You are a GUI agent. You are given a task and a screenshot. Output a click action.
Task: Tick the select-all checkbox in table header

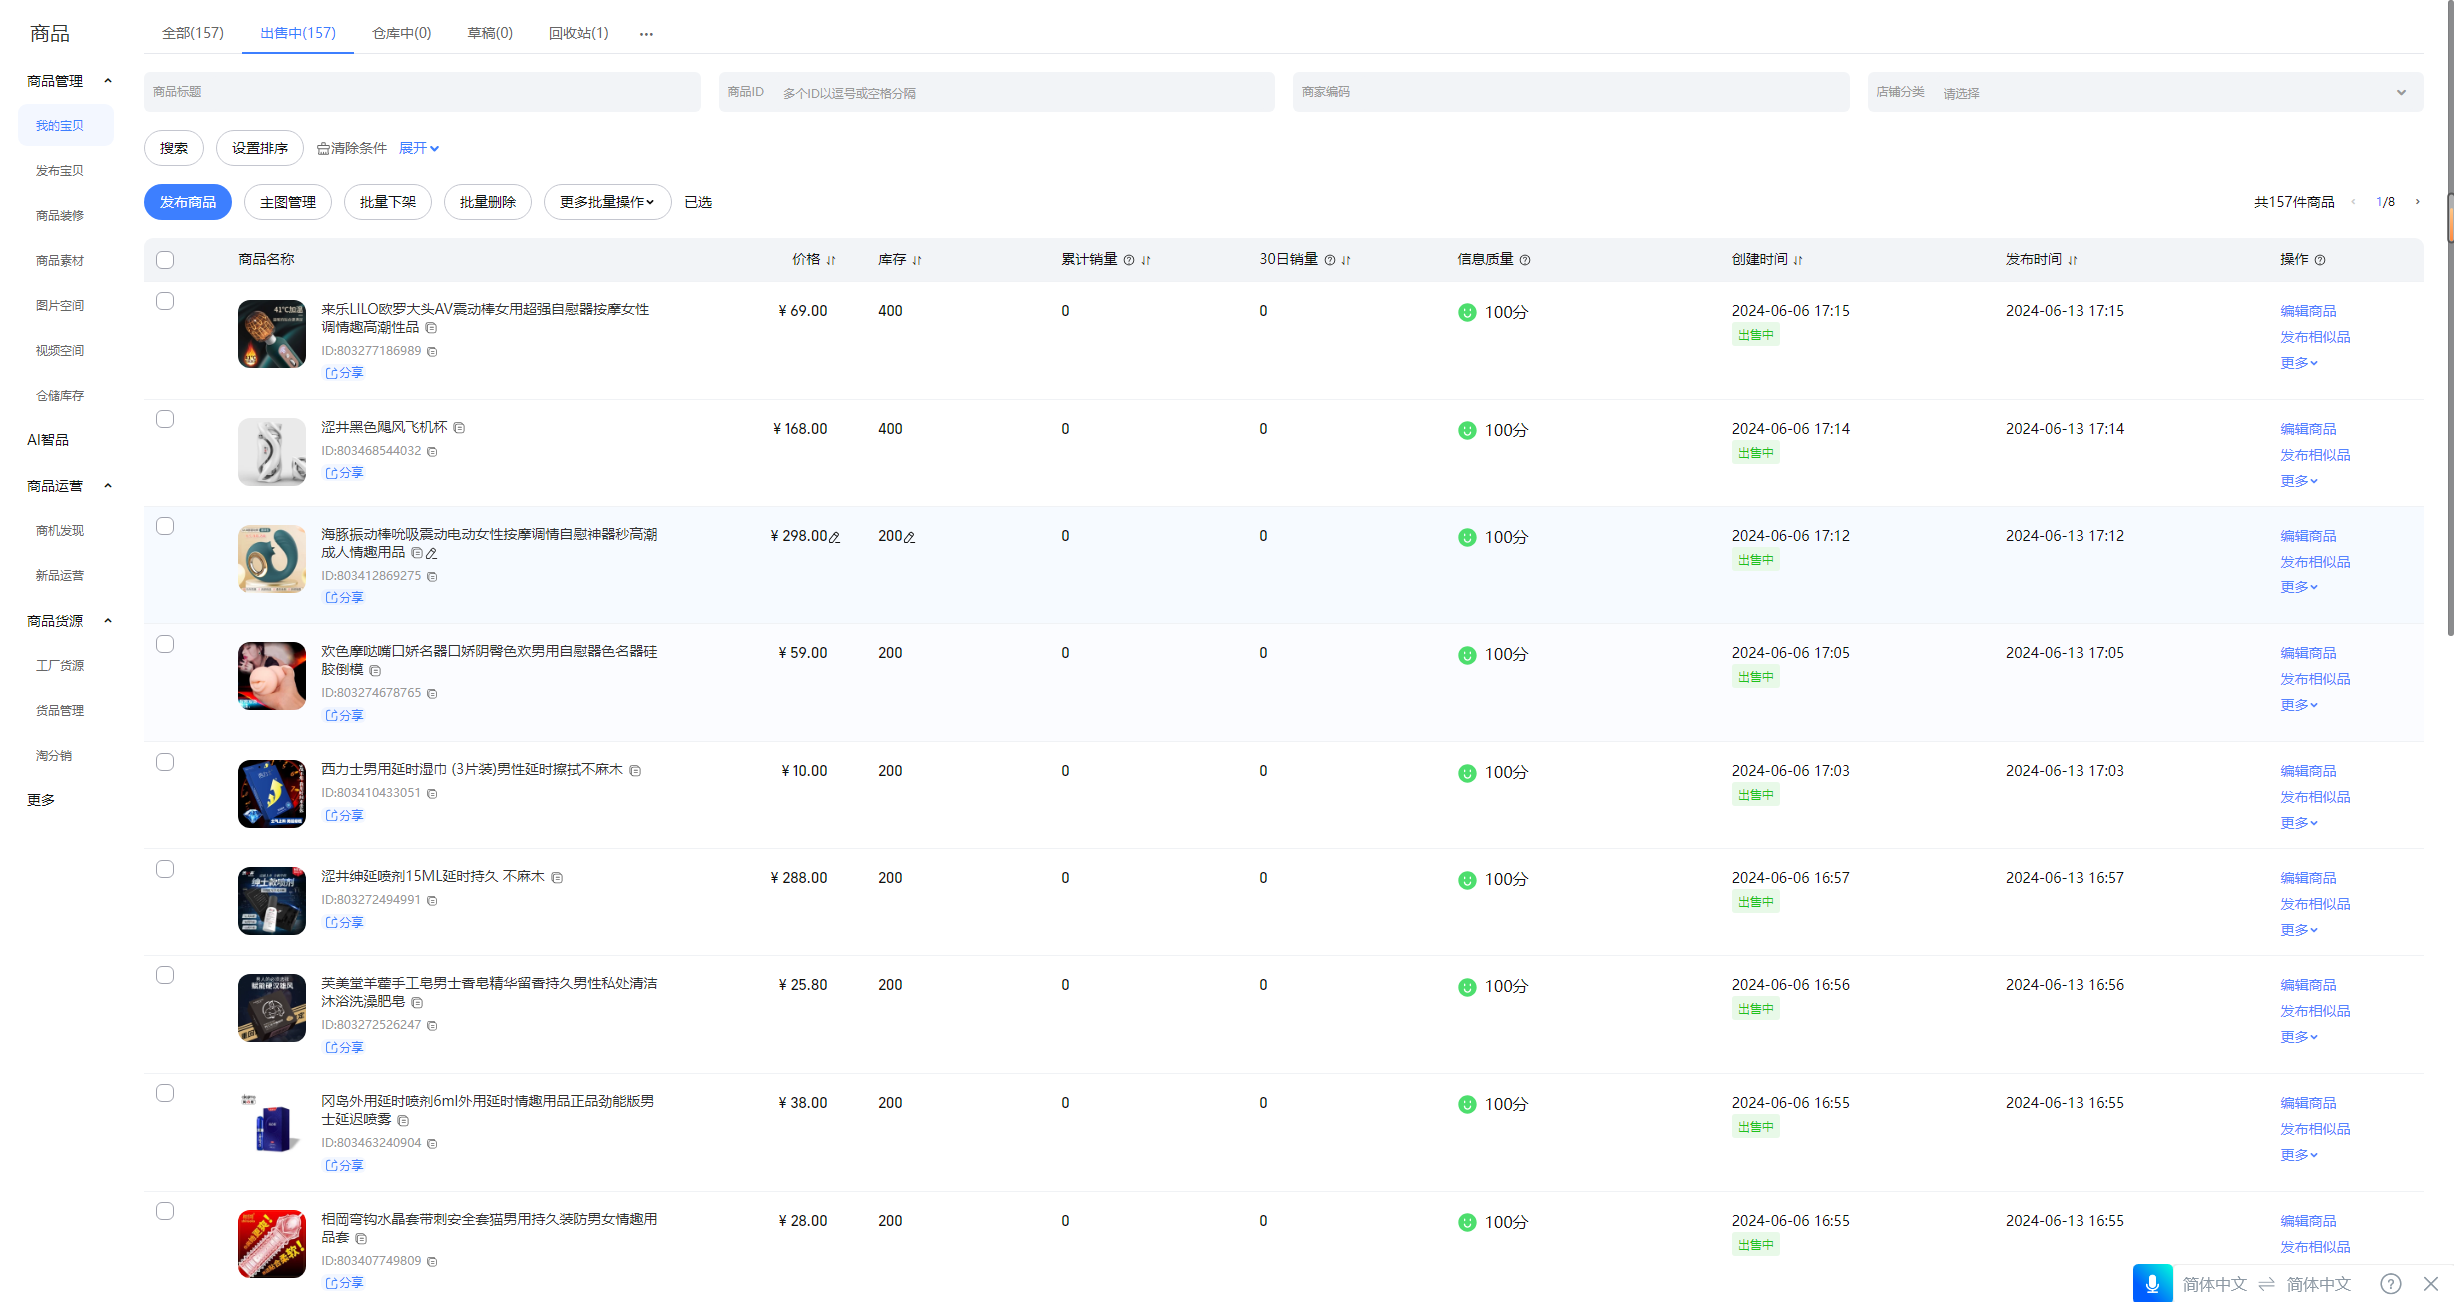[165, 260]
